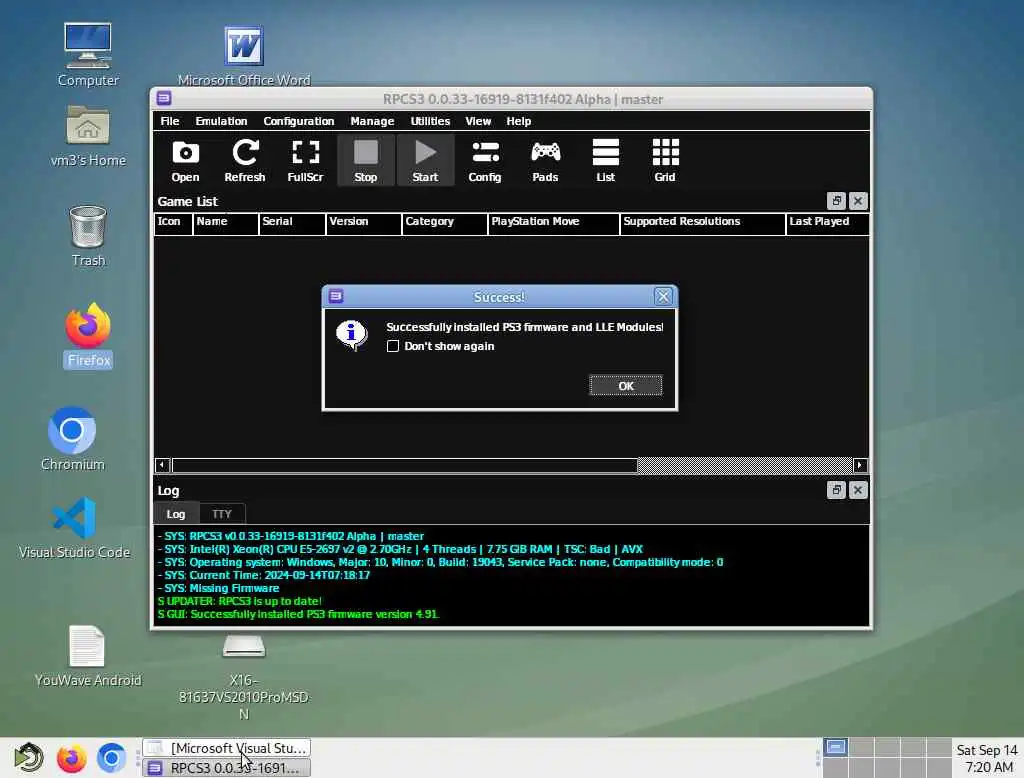
Task: Click the Refresh toolbar icon
Action: pyautogui.click(x=245, y=161)
